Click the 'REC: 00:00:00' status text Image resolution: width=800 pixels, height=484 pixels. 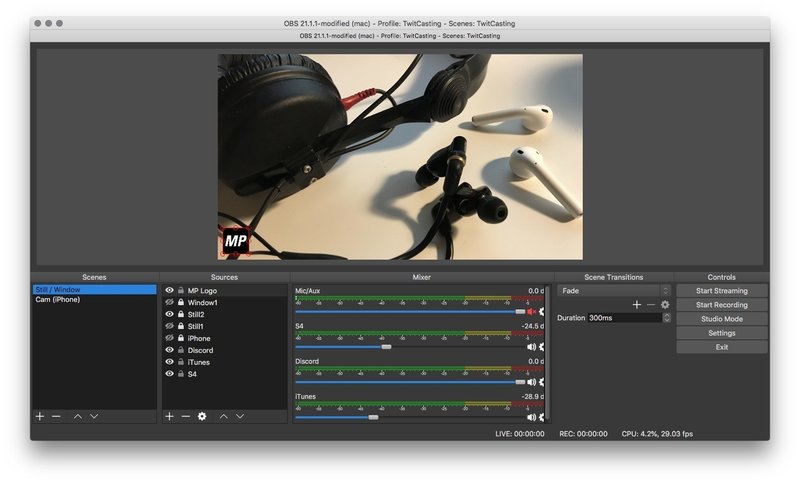[583, 434]
